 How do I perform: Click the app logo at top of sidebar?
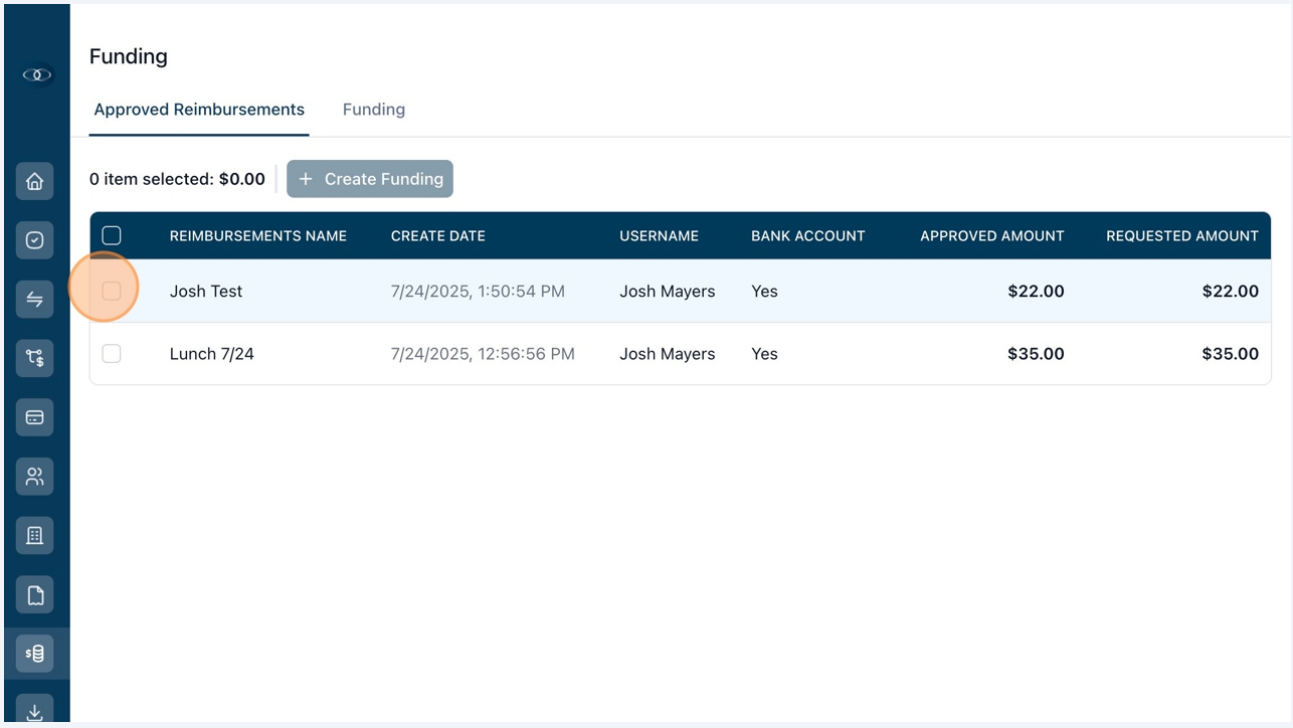36,75
